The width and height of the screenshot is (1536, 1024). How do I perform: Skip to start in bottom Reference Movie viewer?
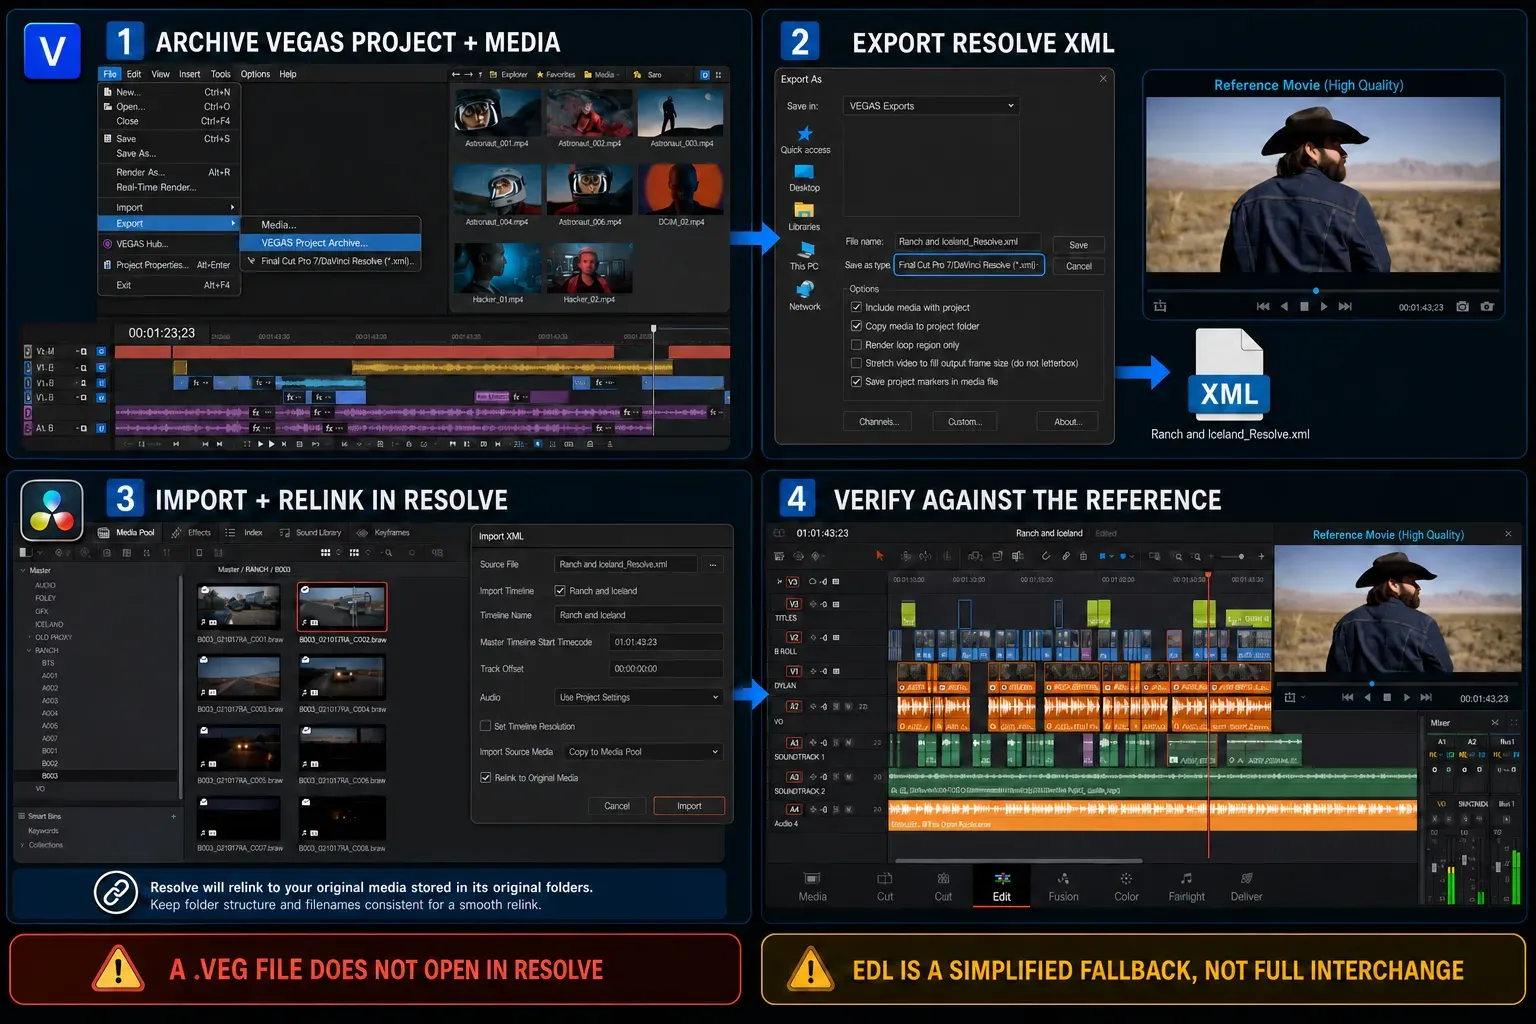[x=1347, y=697]
